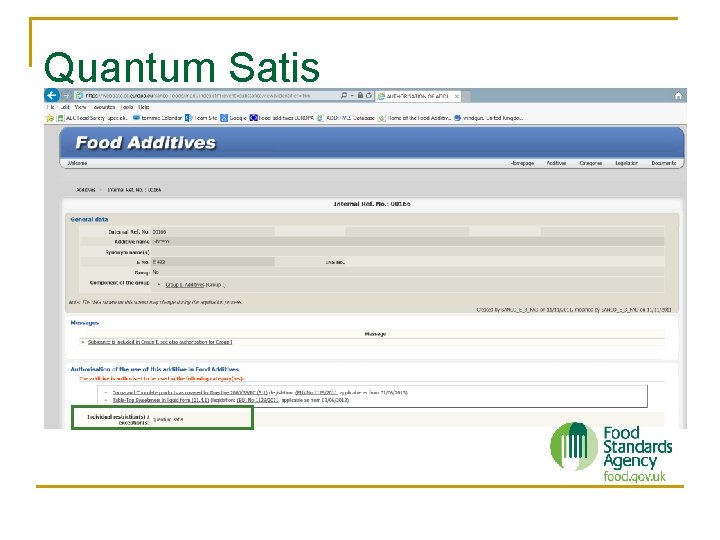Open the Favorites menu
Image resolution: width=720 pixels, height=540 pixels.
click(x=104, y=107)
